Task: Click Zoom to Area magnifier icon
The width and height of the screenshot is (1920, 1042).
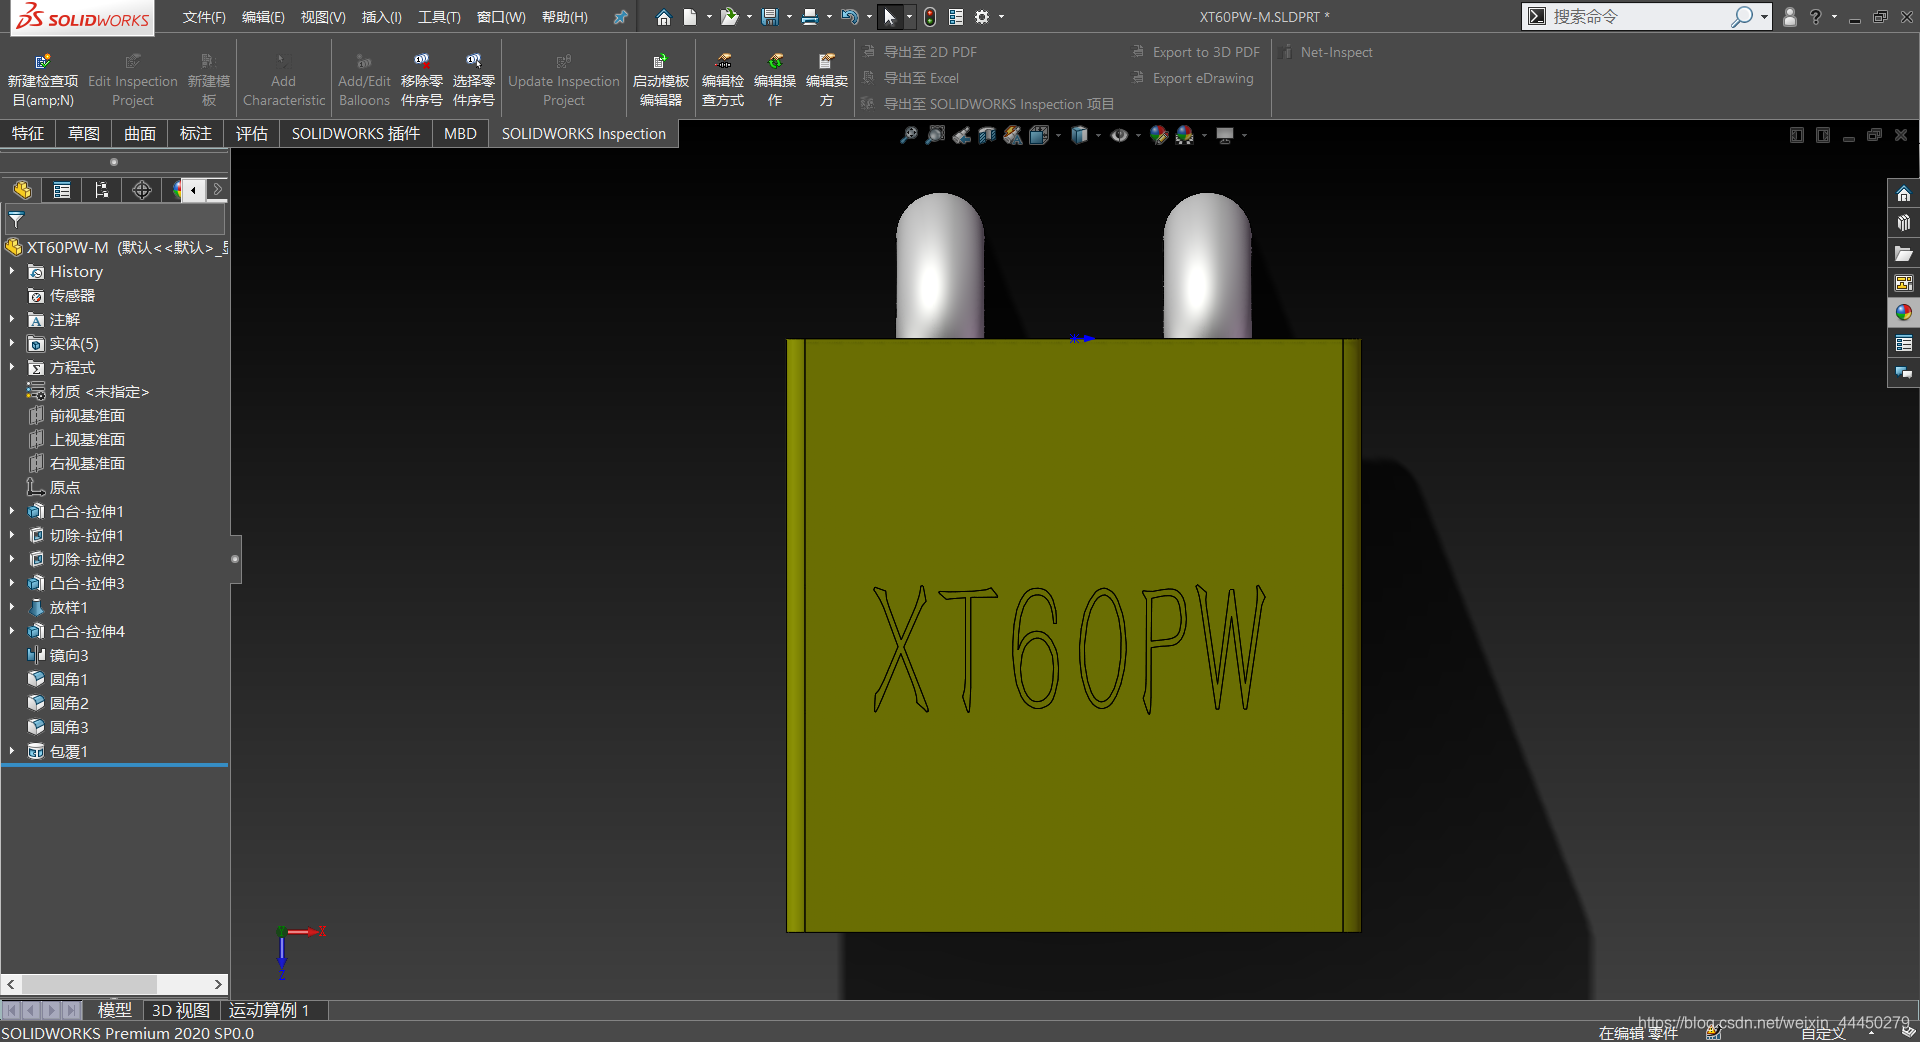Action: pos(935,135)
